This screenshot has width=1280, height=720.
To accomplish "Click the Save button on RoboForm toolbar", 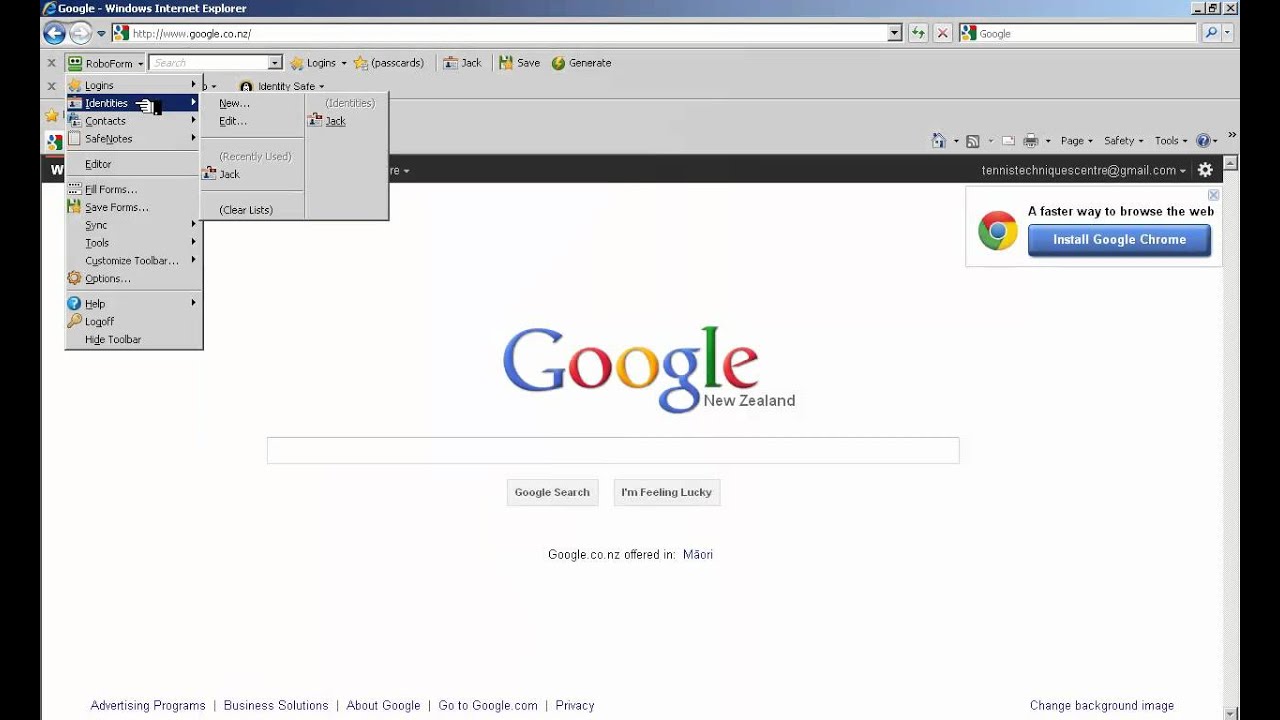I will (x=519, y=63).
